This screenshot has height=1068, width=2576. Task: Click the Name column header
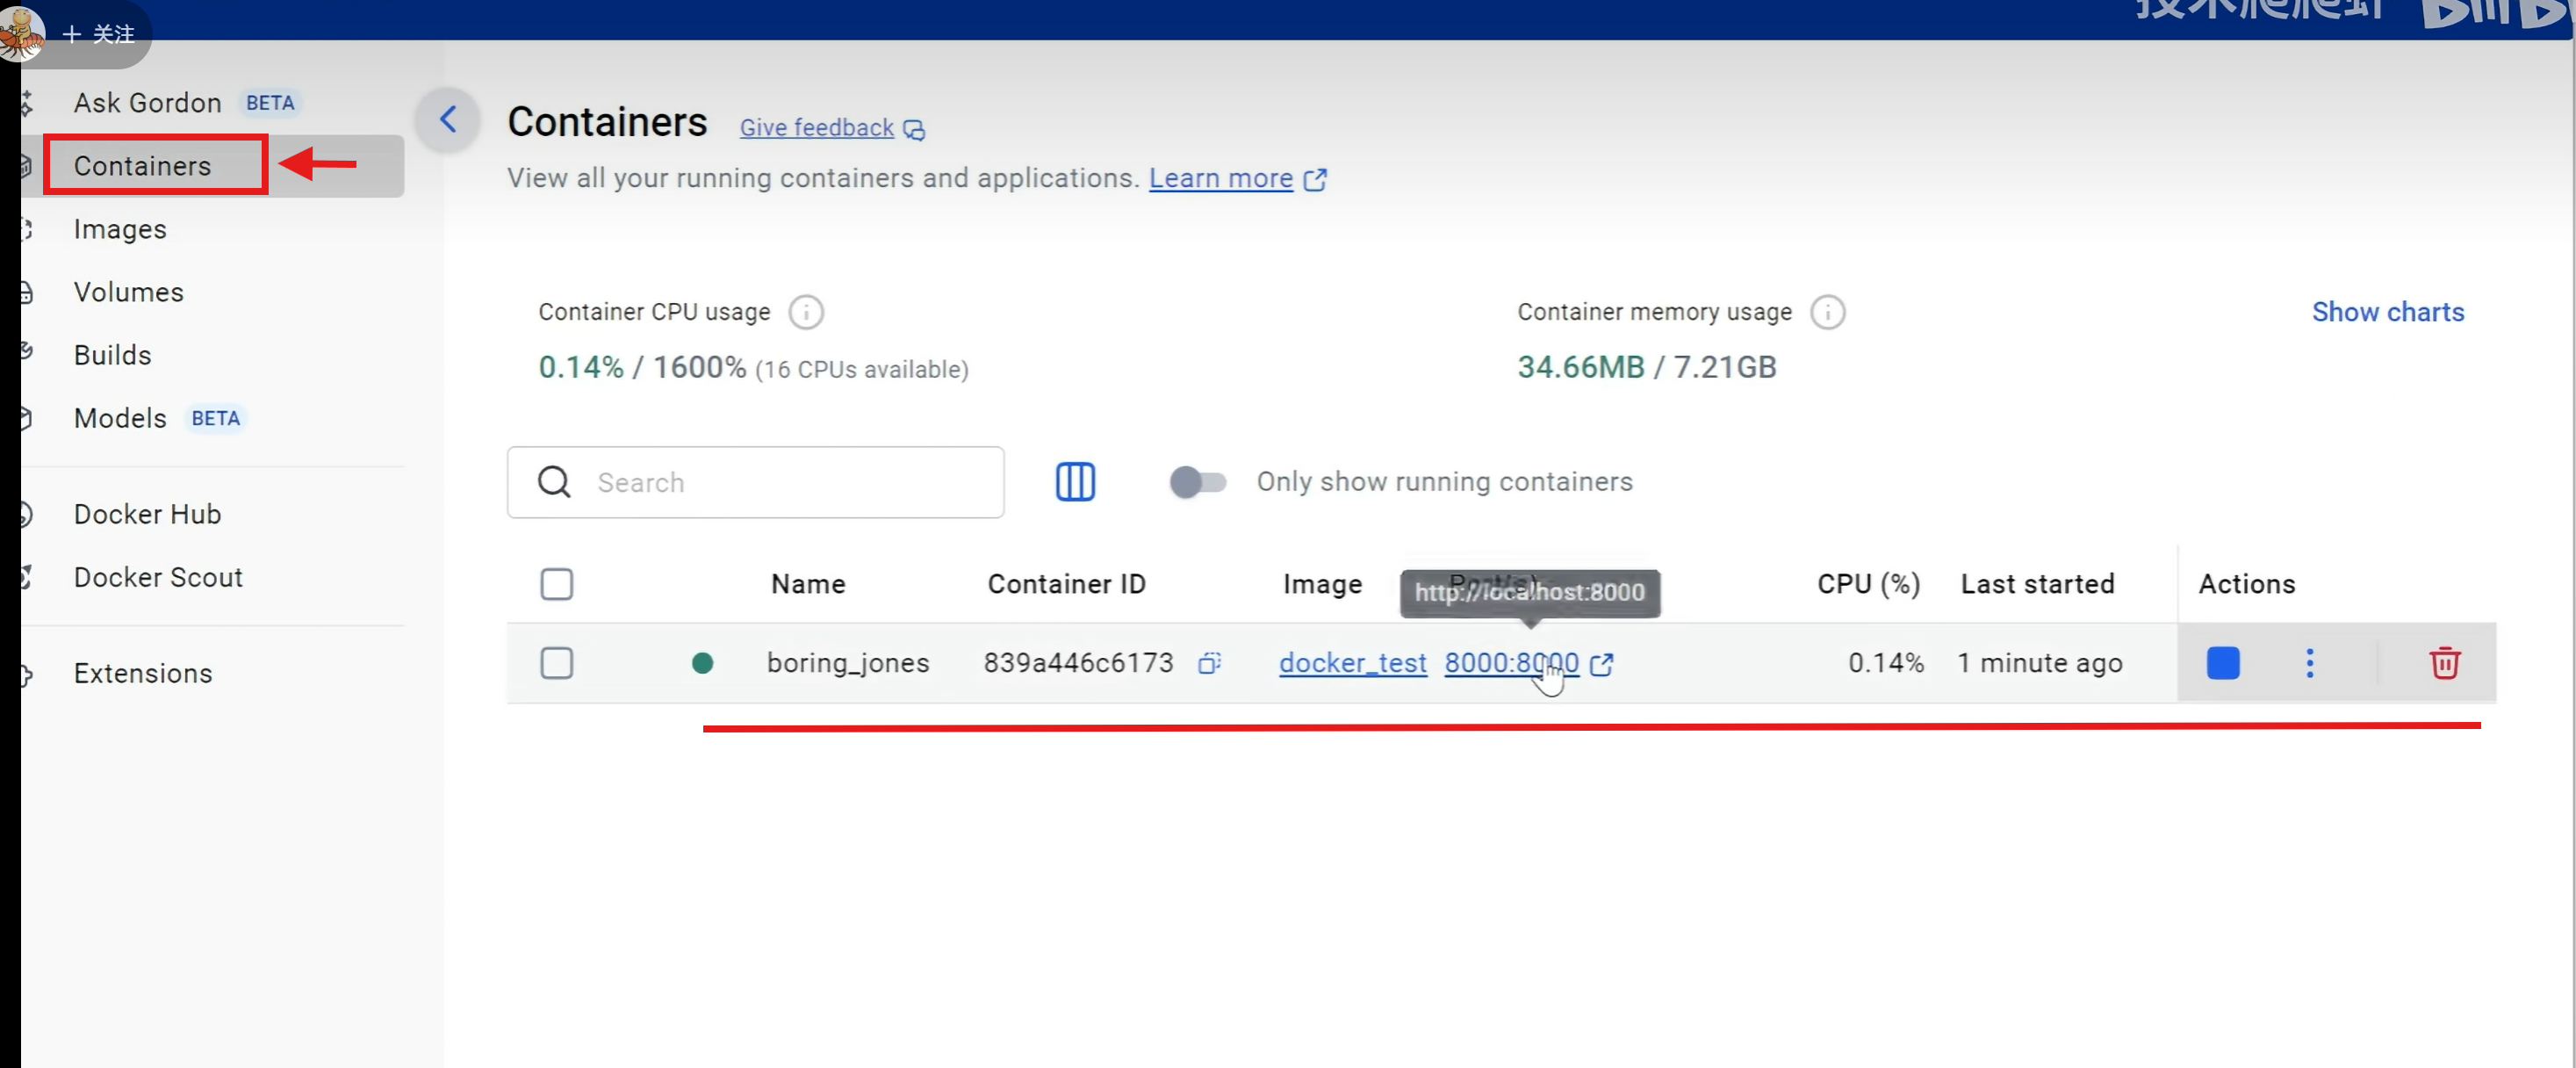coord(808,584)
